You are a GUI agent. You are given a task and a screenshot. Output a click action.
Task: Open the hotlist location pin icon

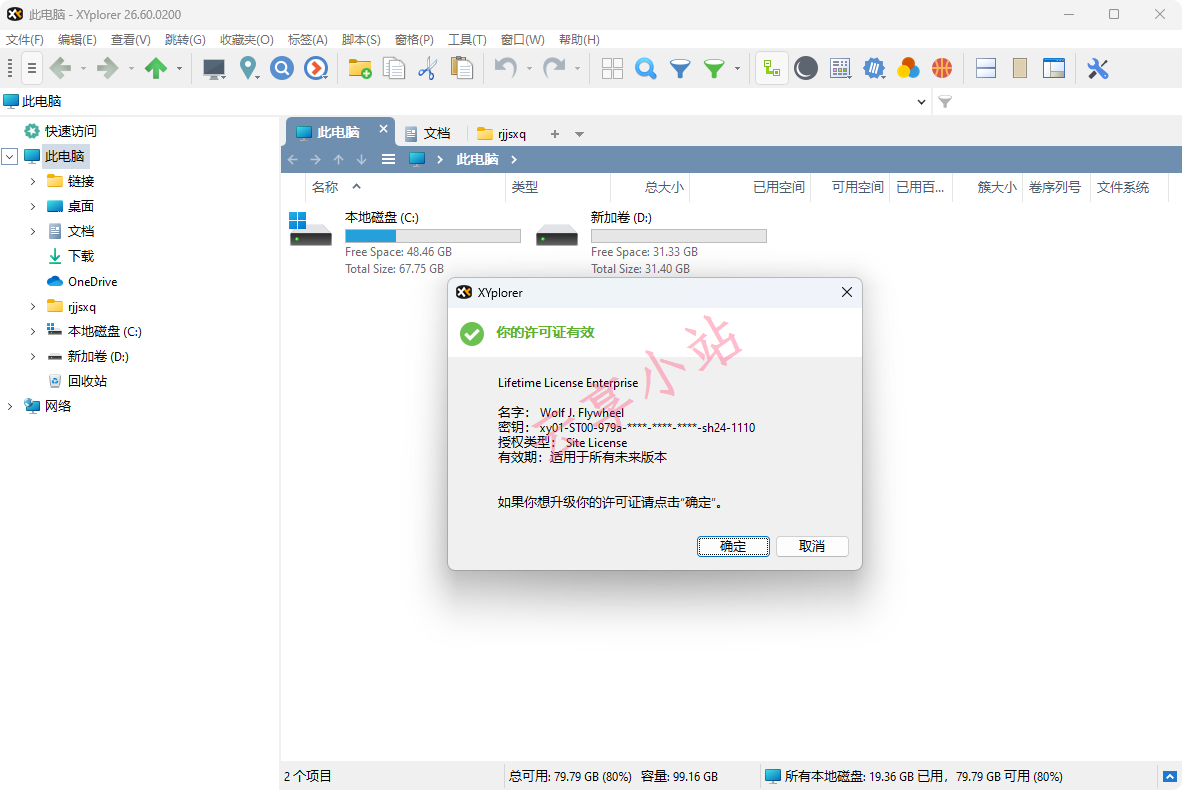point(248,69)
